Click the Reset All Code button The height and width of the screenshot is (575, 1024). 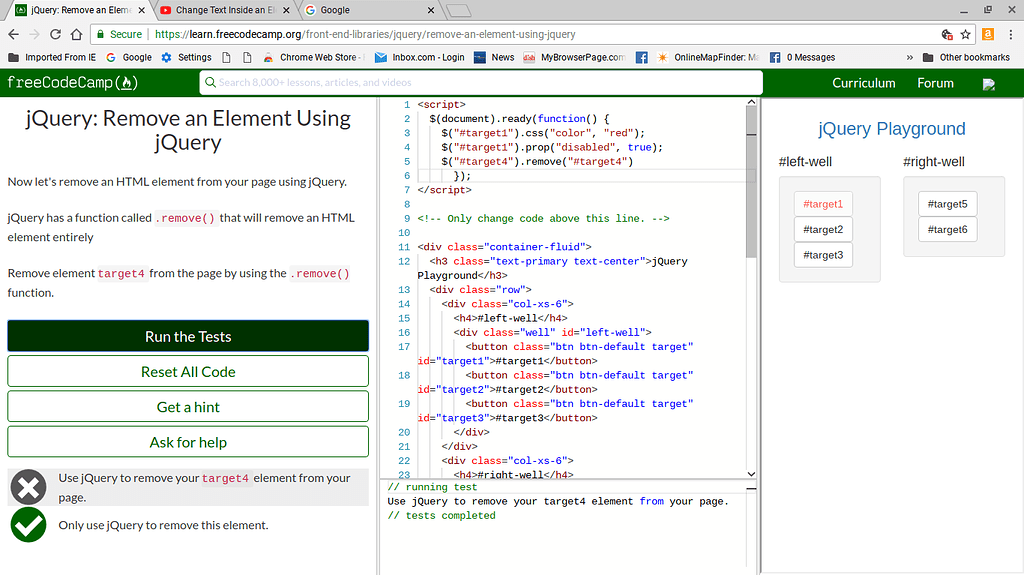coord(188,371)
